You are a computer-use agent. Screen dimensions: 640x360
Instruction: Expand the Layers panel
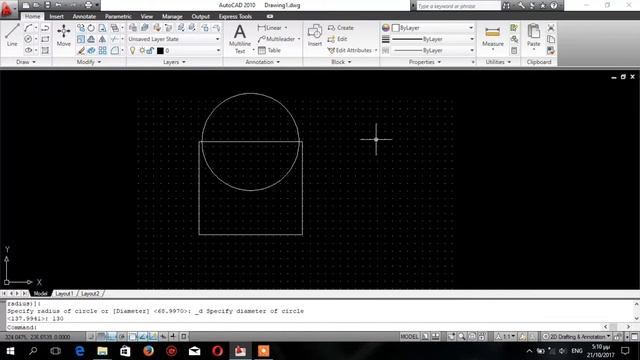coord(174,62)
